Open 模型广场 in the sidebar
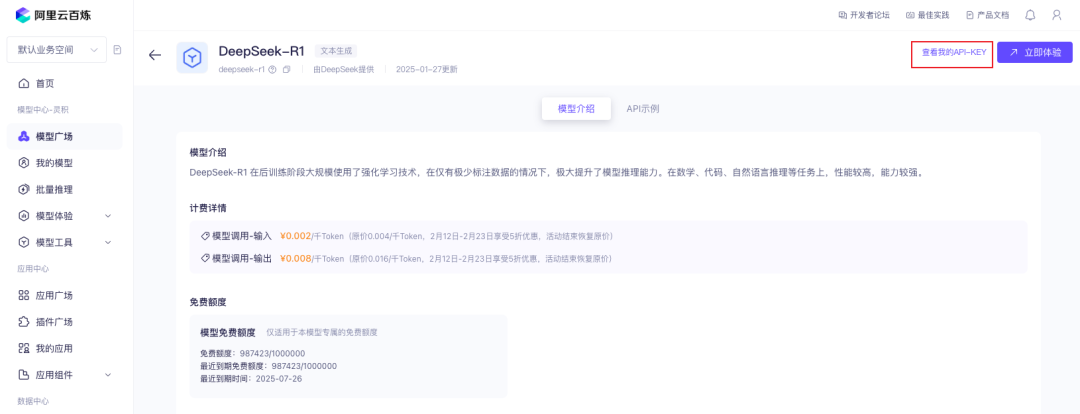The image size is (1080, 414). coord(64,136)
